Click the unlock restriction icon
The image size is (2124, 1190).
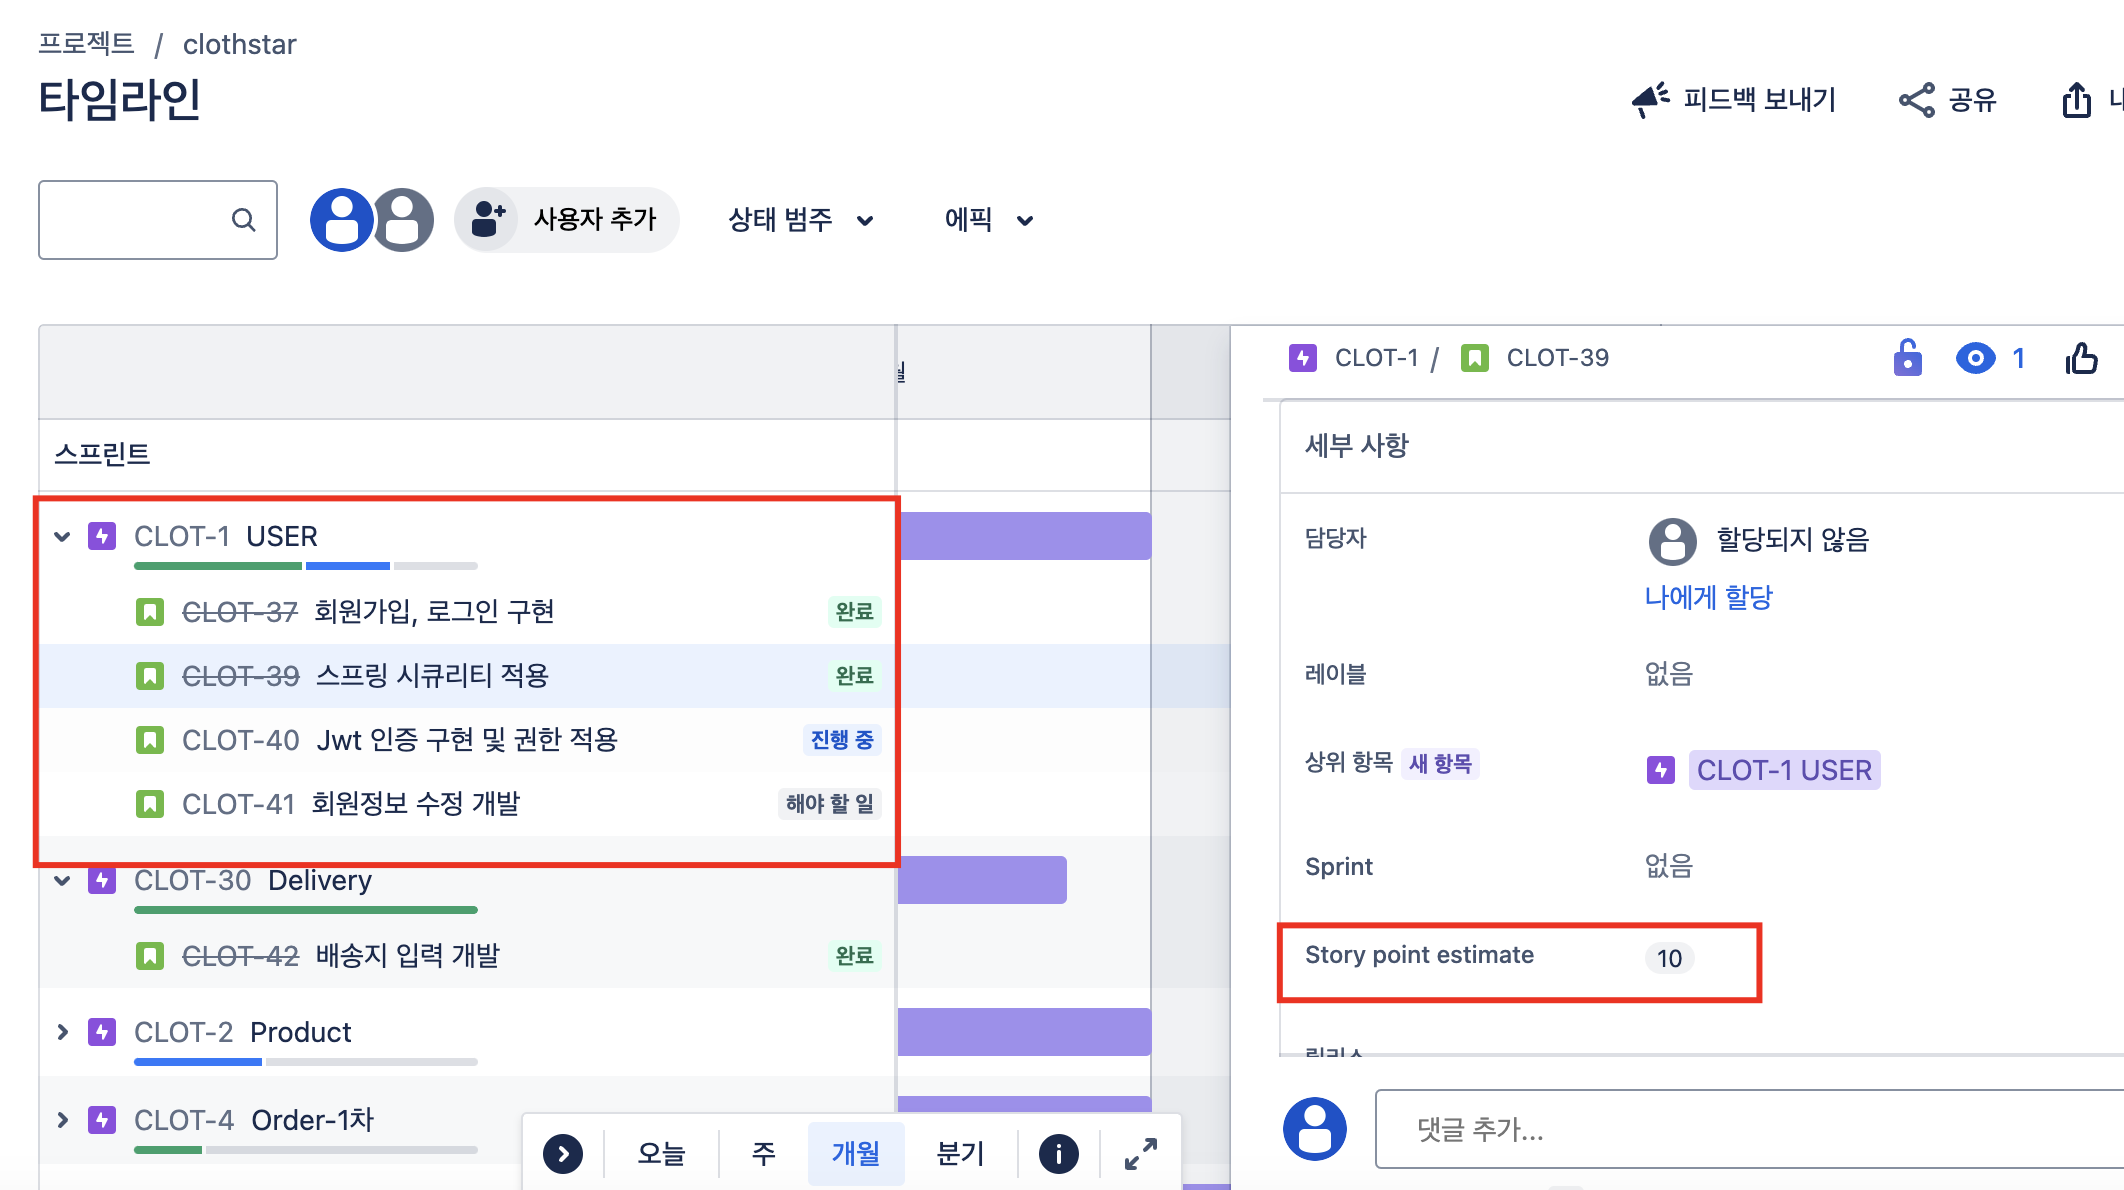[x=1907, y=358]
